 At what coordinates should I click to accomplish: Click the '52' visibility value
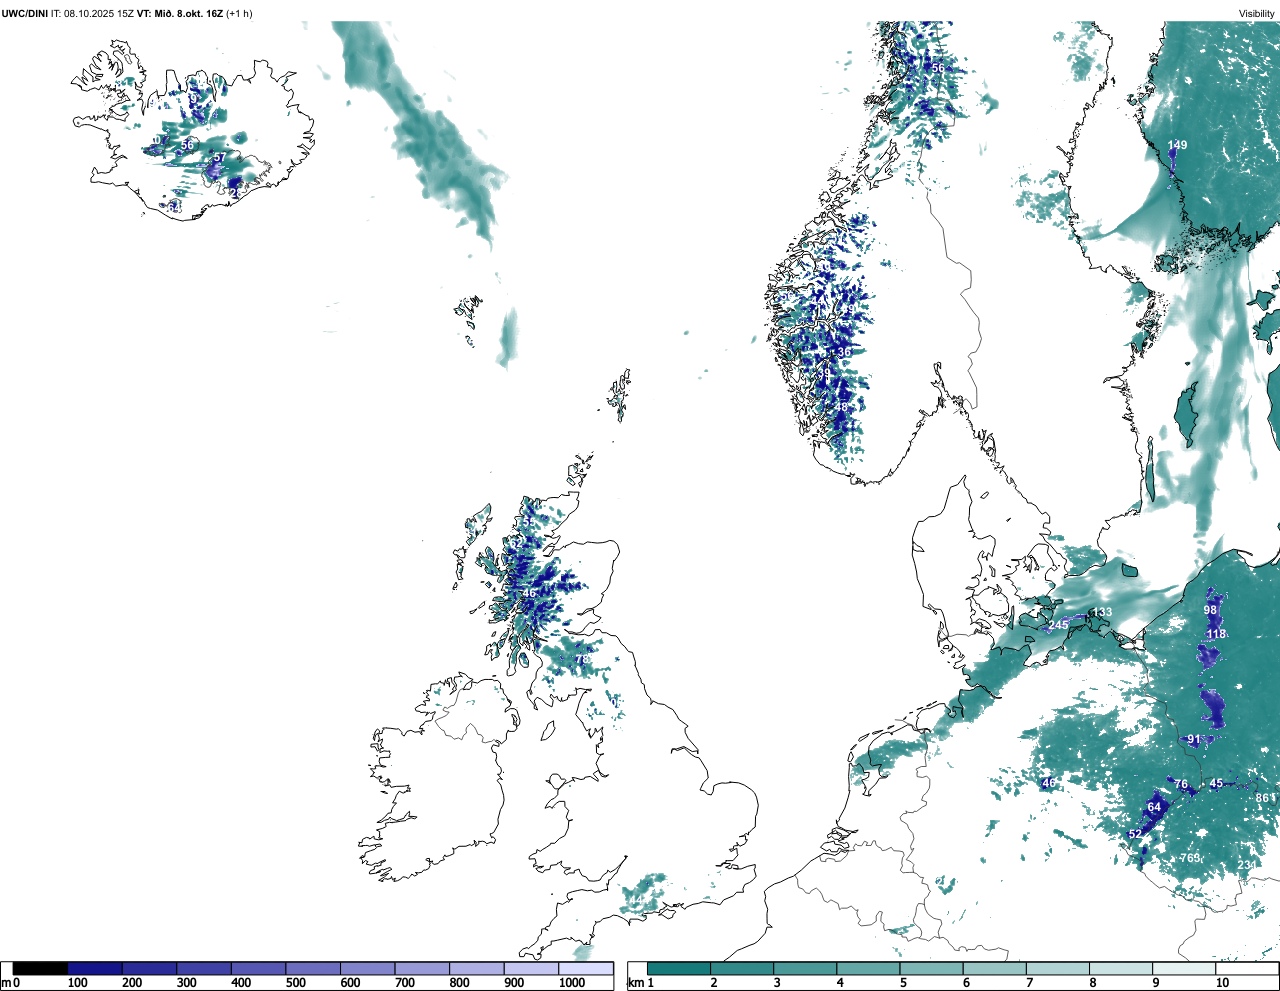[1135, 834]
